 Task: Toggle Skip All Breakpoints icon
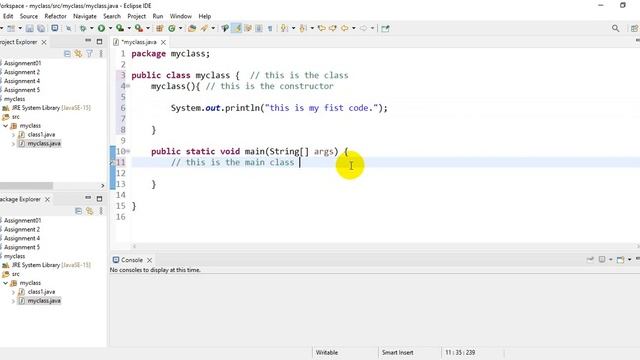point(69,29)
